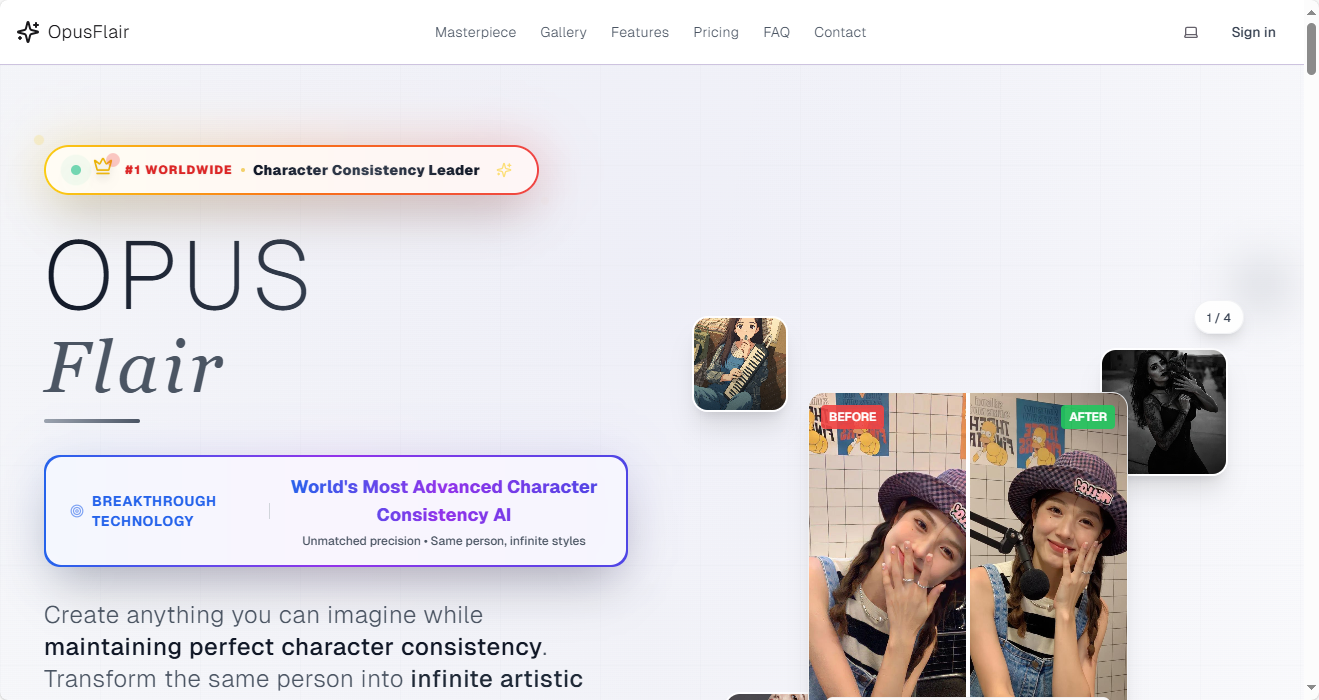Image resolution: width=1319 pixels, height=700 pixels.
Task: Click the red BEFORE label
Action: click(852, 417)
